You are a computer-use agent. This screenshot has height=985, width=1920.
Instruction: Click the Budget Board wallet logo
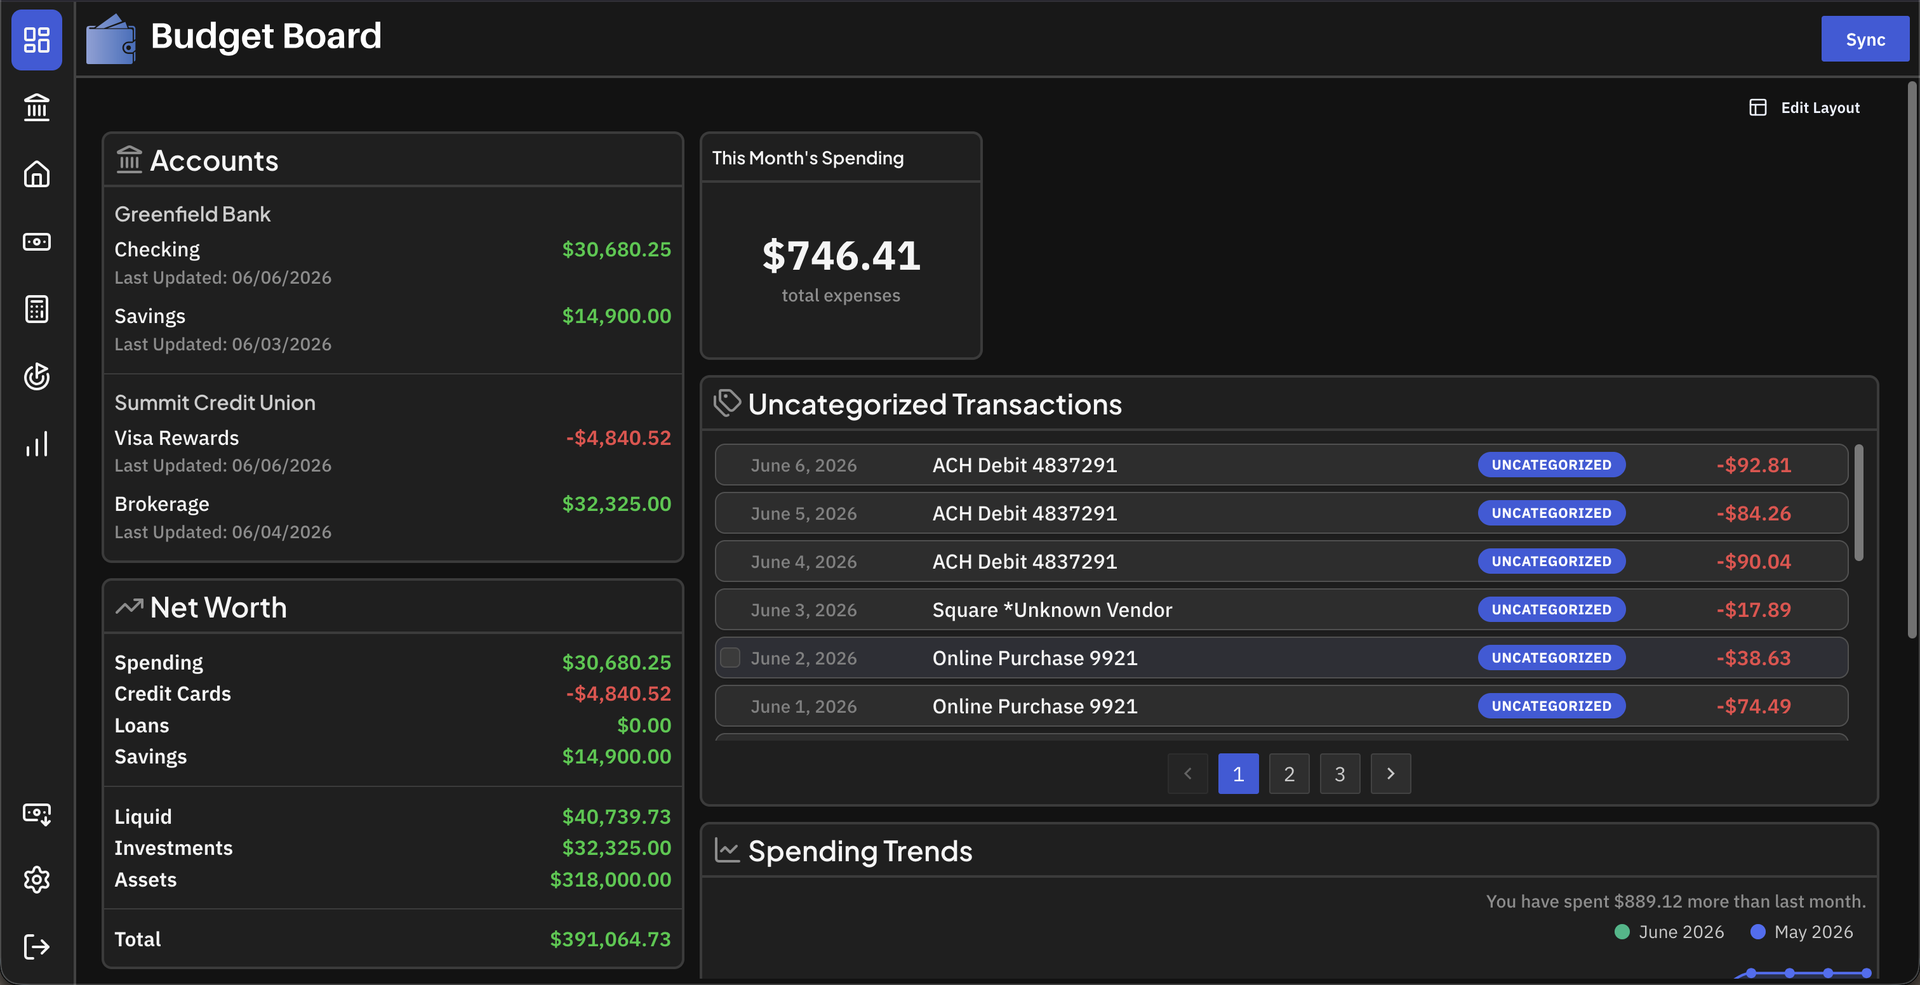[111, 39]
